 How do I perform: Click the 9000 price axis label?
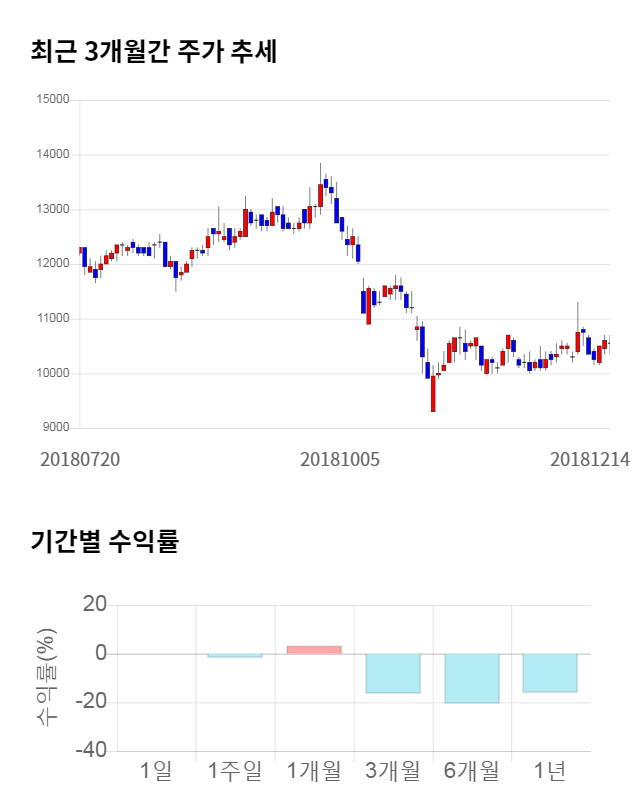coord(55,428)
